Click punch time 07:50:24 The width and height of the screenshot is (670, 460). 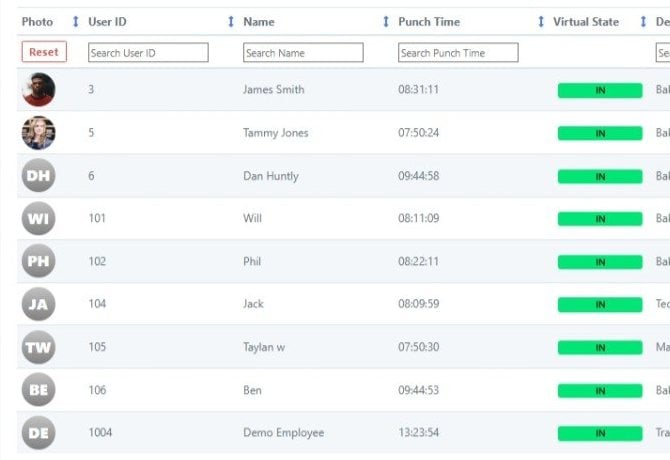(x=418, y=132)
